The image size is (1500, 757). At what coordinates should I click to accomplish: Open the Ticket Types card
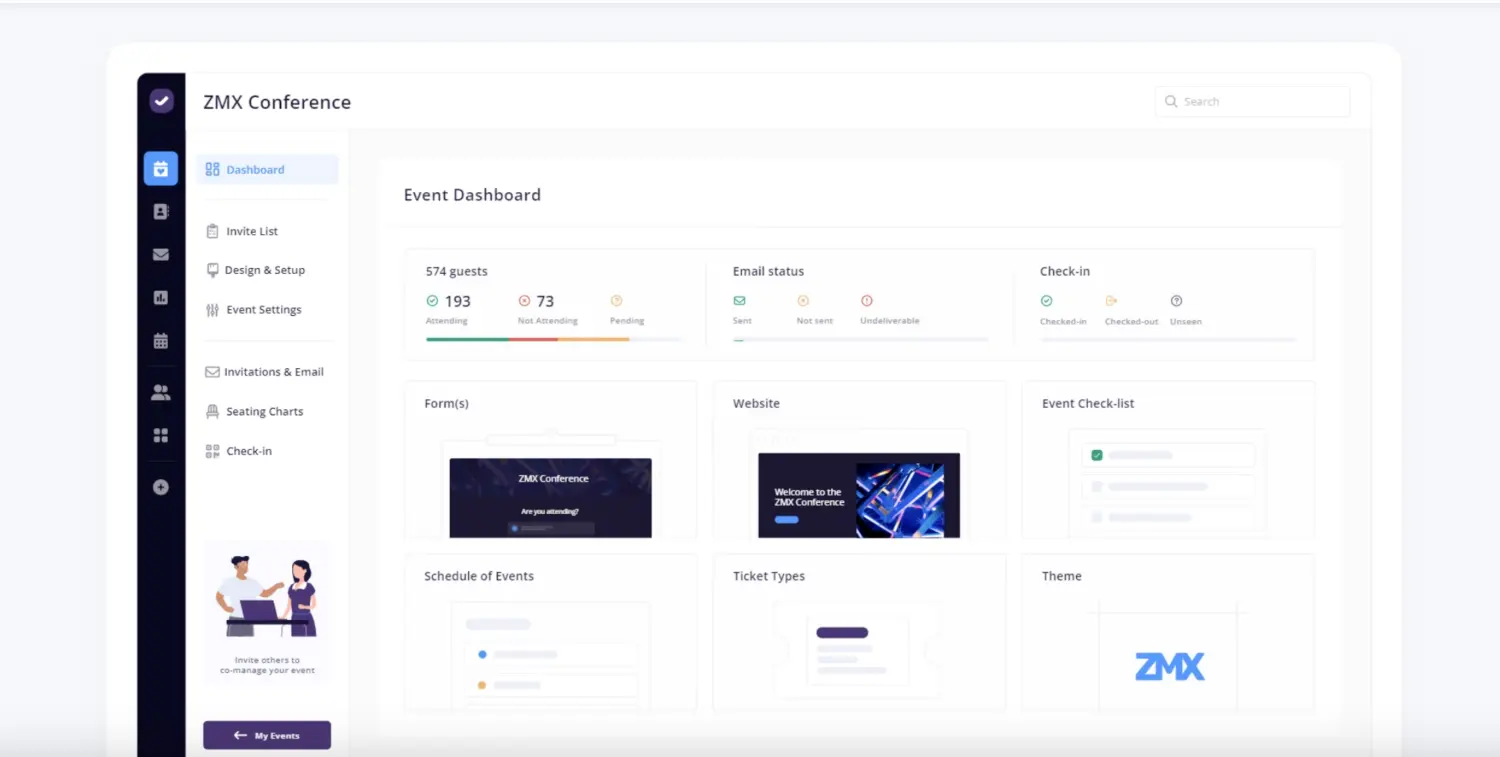[x=859, y=633]
